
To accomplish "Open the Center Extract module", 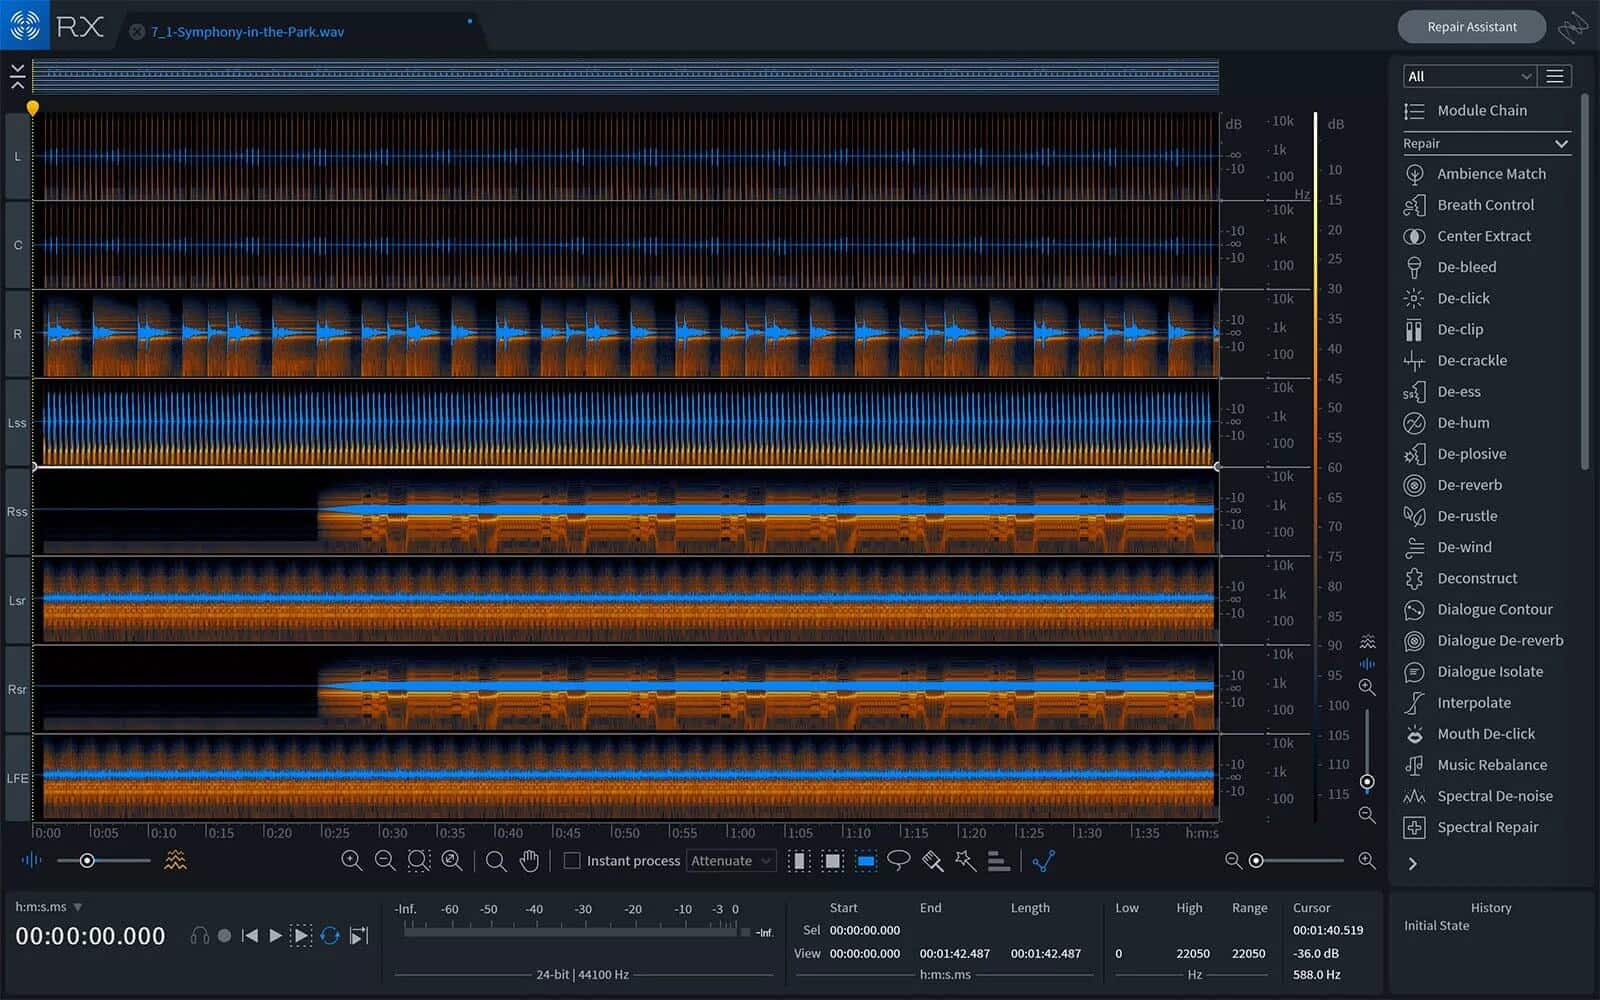I will [x=1468, y=236].
